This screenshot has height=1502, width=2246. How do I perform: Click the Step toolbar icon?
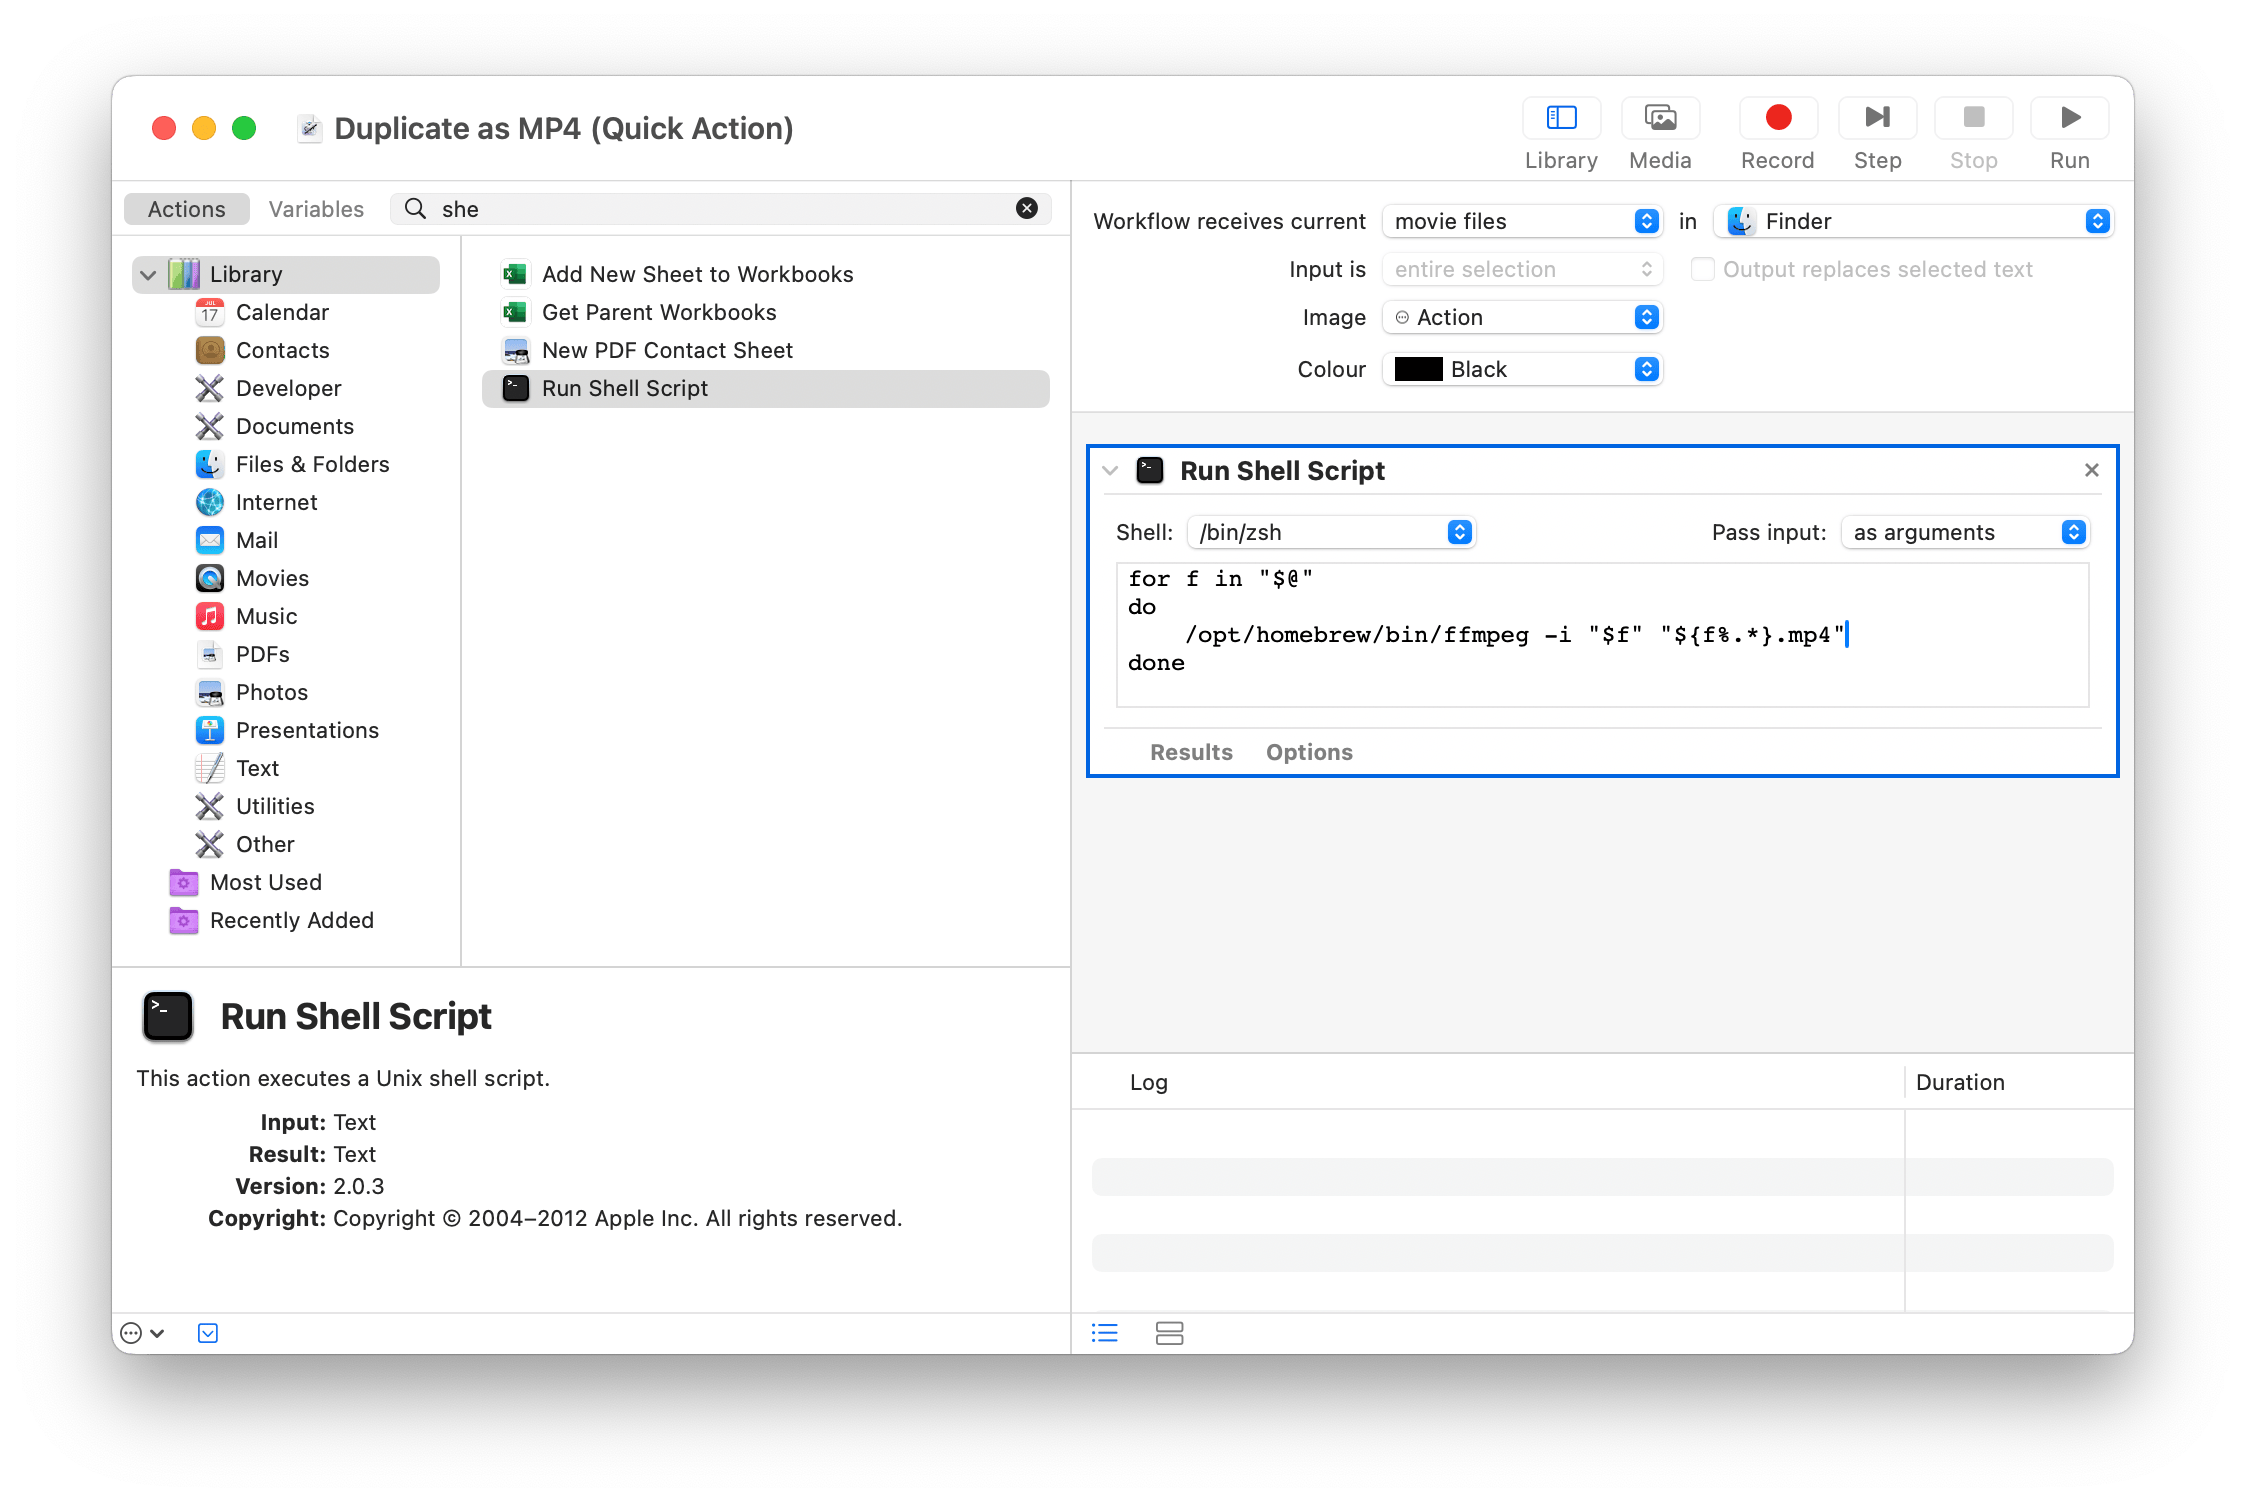click(1877, 119)
